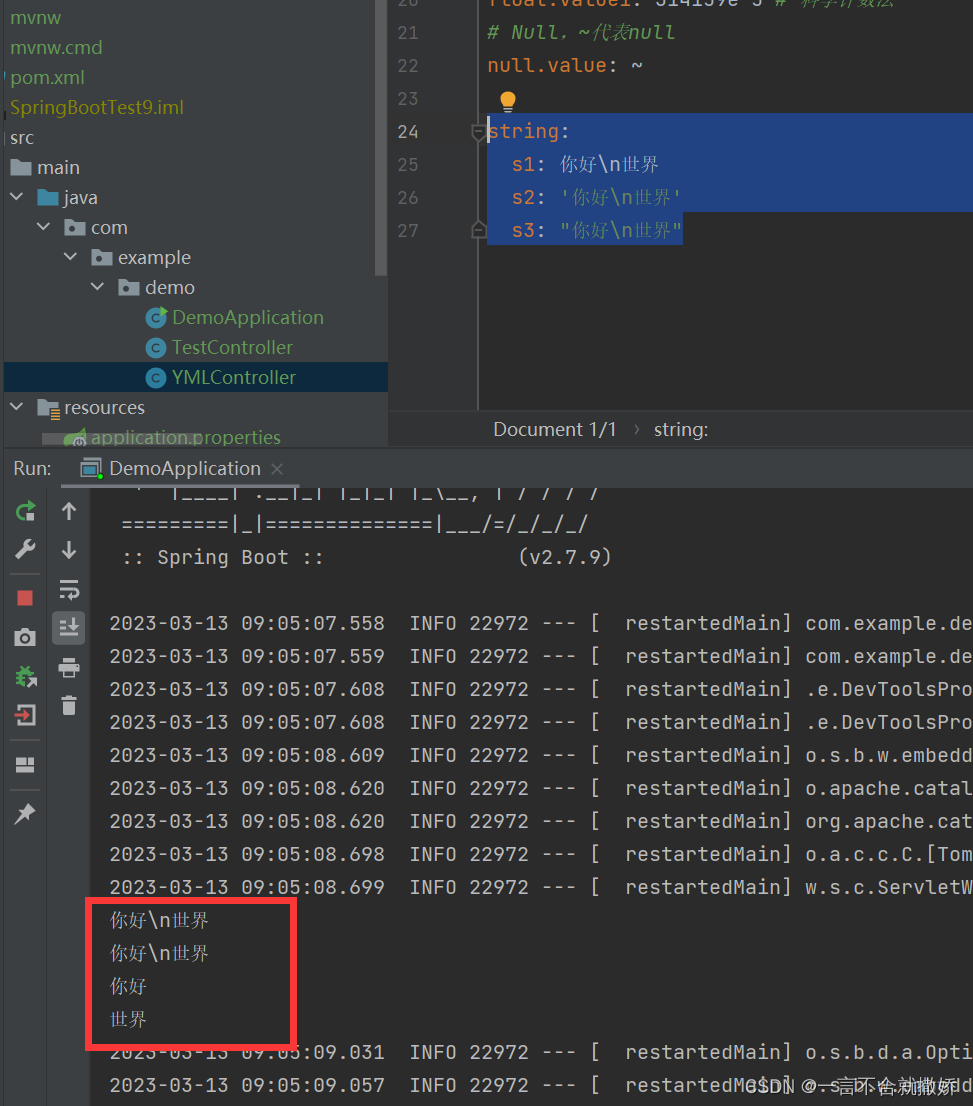Click the yellow lightbulb intention icon
Viewport: 973px width, 1106px height.
(507, 101)
